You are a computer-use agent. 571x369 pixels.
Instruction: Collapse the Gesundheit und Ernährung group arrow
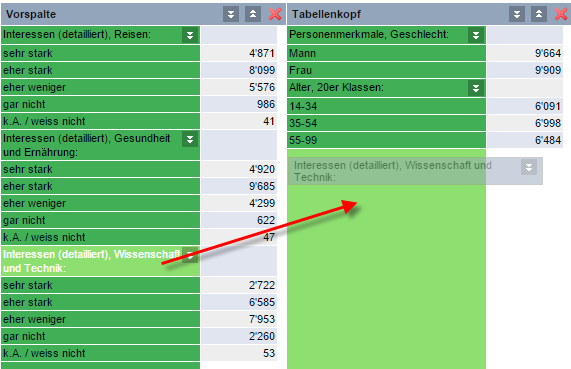[x=190, y=139]
